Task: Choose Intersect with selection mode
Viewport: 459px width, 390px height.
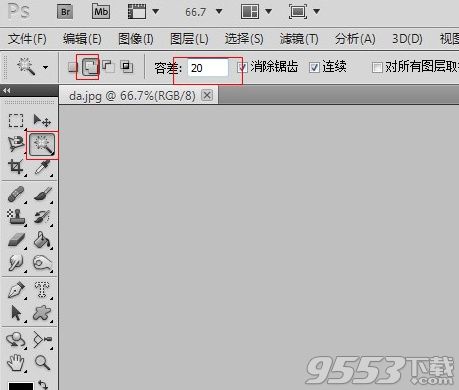Action: click(x=127, y=67)
